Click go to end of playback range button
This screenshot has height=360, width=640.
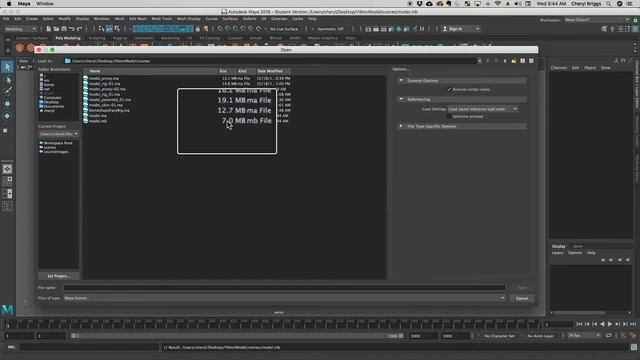coord(633,324)
